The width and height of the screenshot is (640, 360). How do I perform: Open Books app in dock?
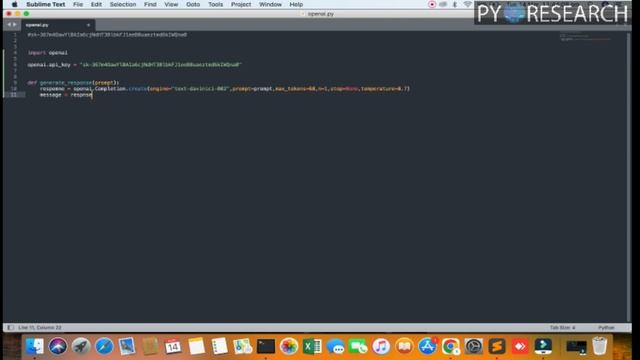[404, 347]
